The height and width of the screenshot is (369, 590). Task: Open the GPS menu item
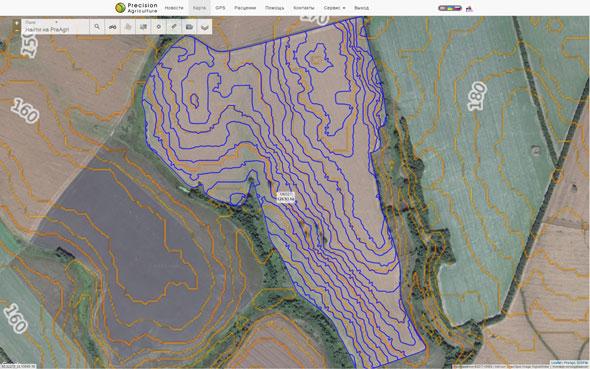tap(220, 8)
